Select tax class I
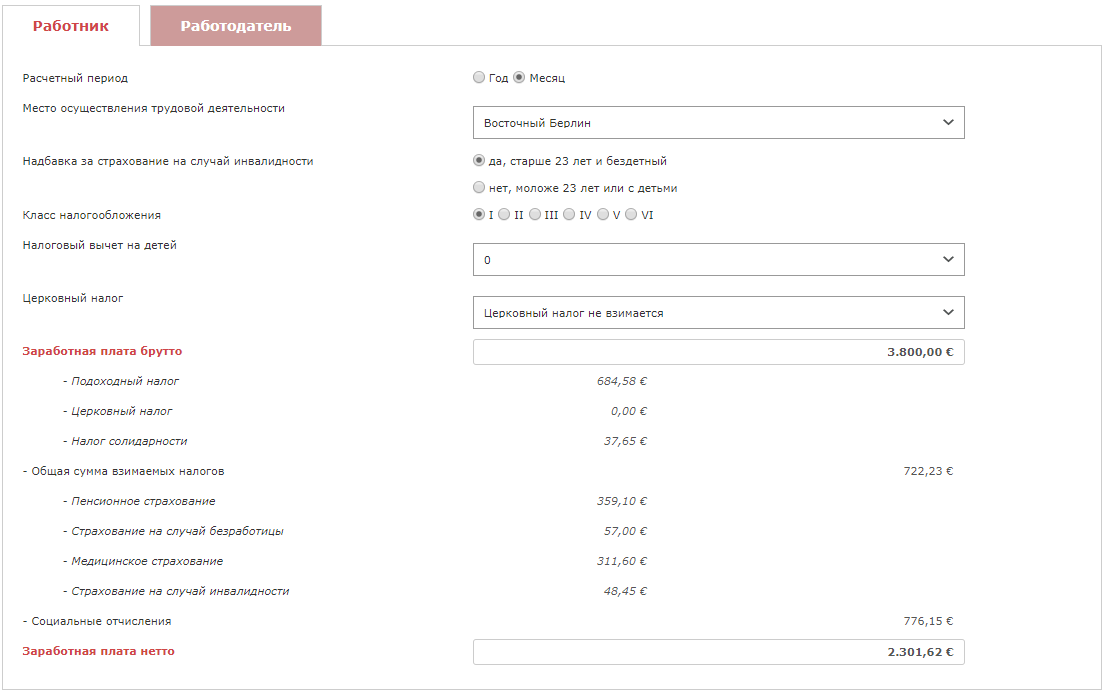The height and width of the screenshot is (692, 1103). tap(479, 214)
